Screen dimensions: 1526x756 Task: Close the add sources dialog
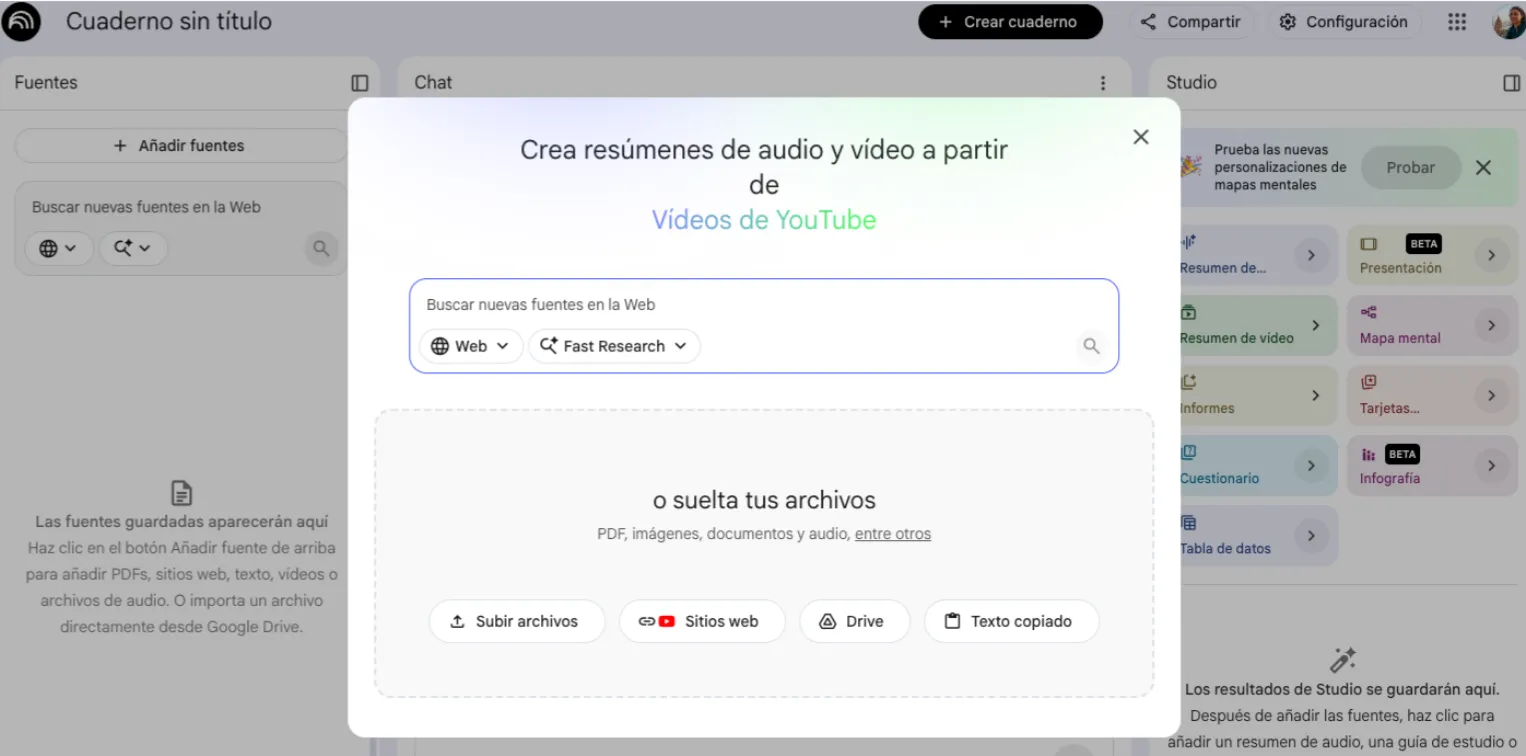pos(1141,137)
